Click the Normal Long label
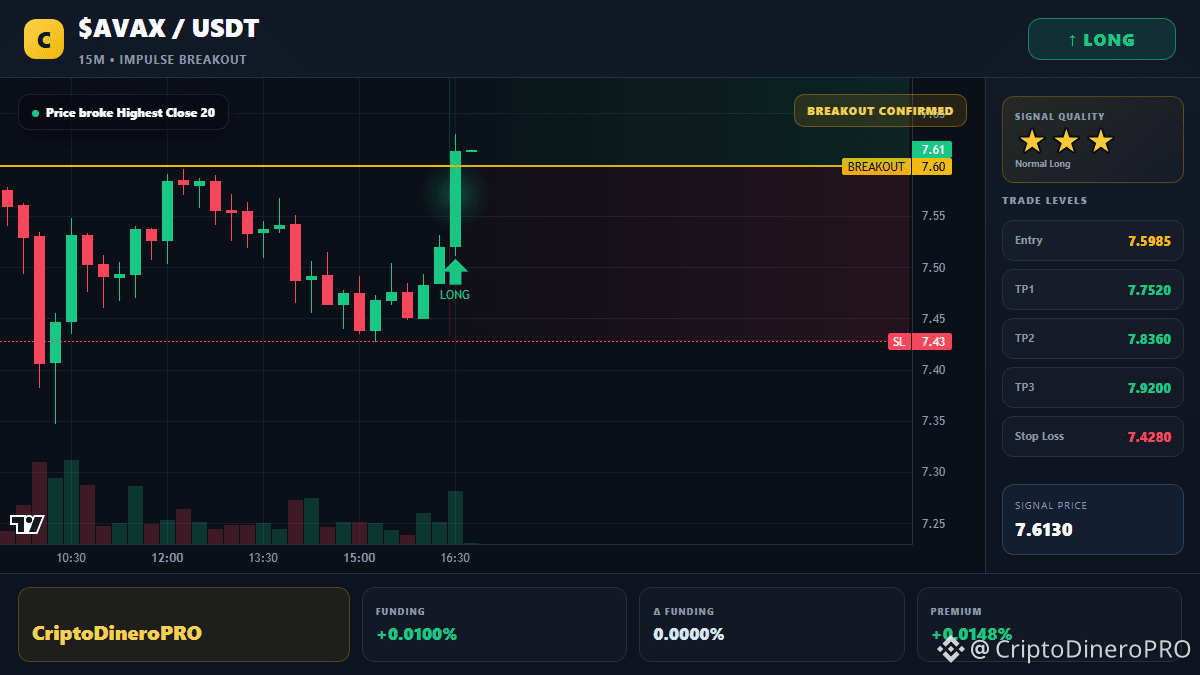1200x675 pixels. point(1042,164)
